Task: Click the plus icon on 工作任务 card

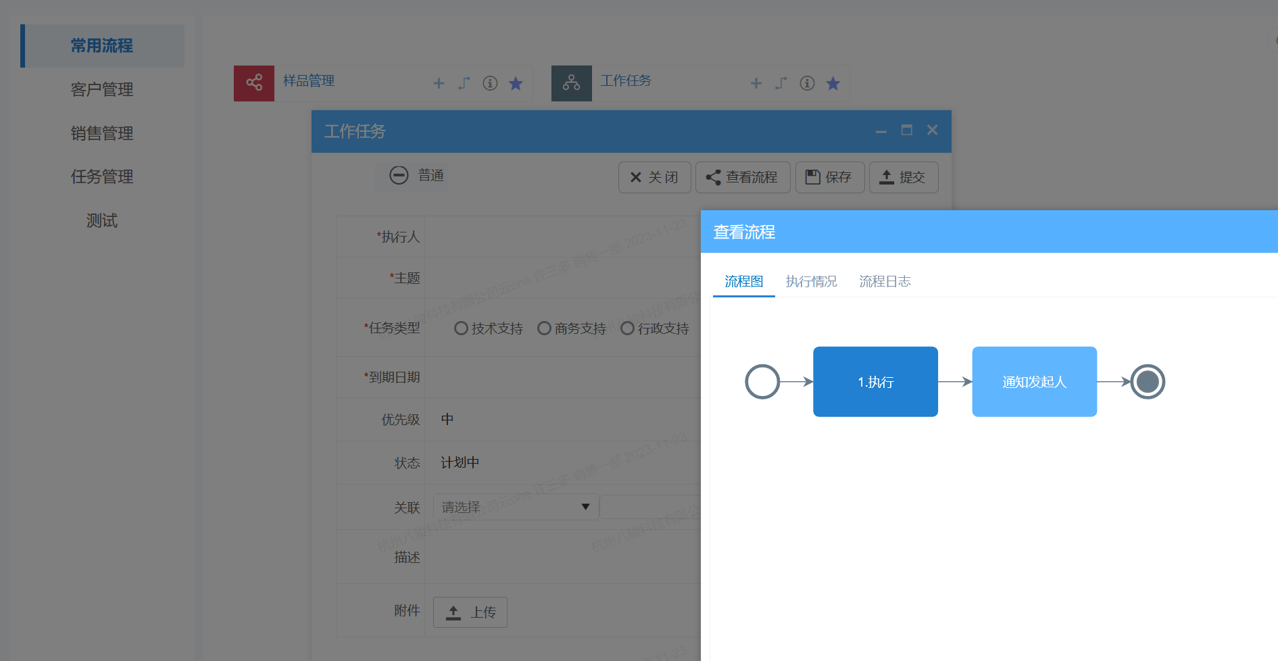Action: 756,83
